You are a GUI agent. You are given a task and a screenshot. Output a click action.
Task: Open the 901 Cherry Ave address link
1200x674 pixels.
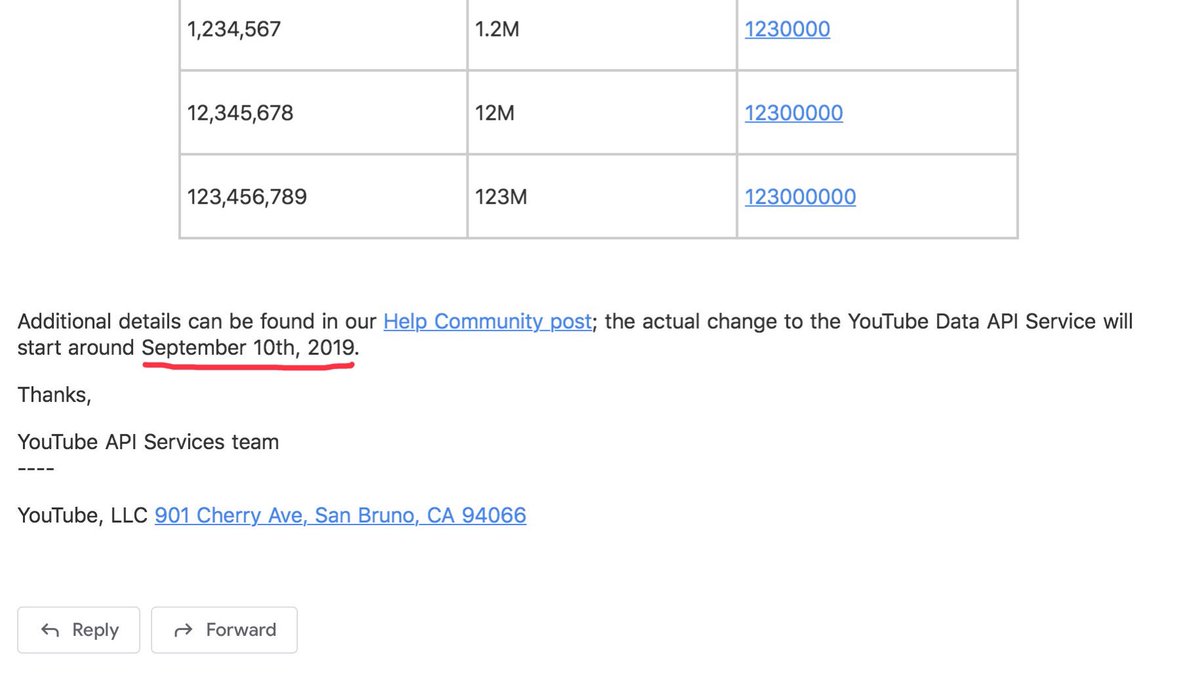340,515
